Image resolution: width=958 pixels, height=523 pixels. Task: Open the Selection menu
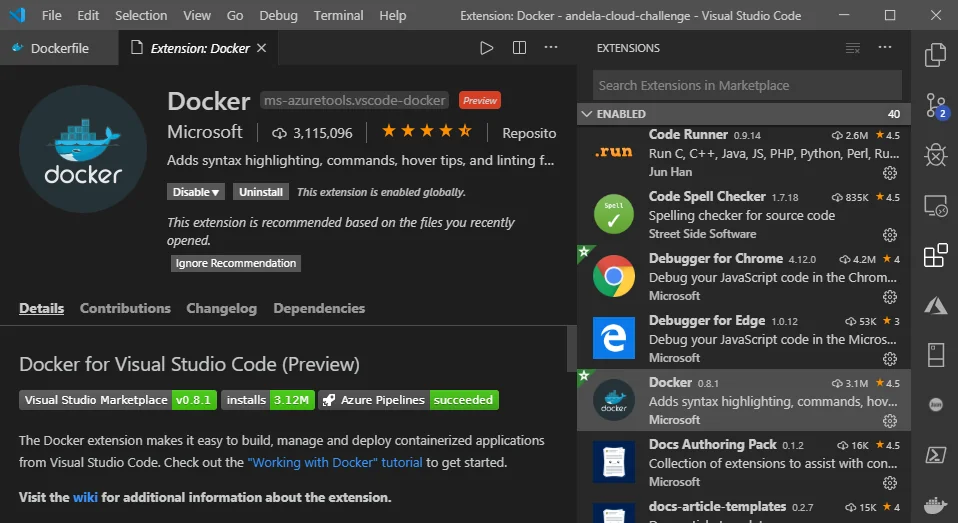[141, 15]
